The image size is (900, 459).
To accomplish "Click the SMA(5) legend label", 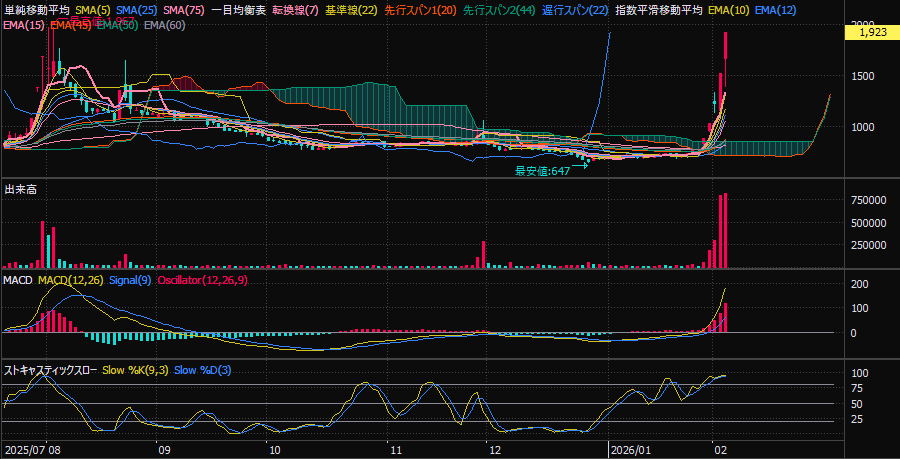I will click(93, 10).
